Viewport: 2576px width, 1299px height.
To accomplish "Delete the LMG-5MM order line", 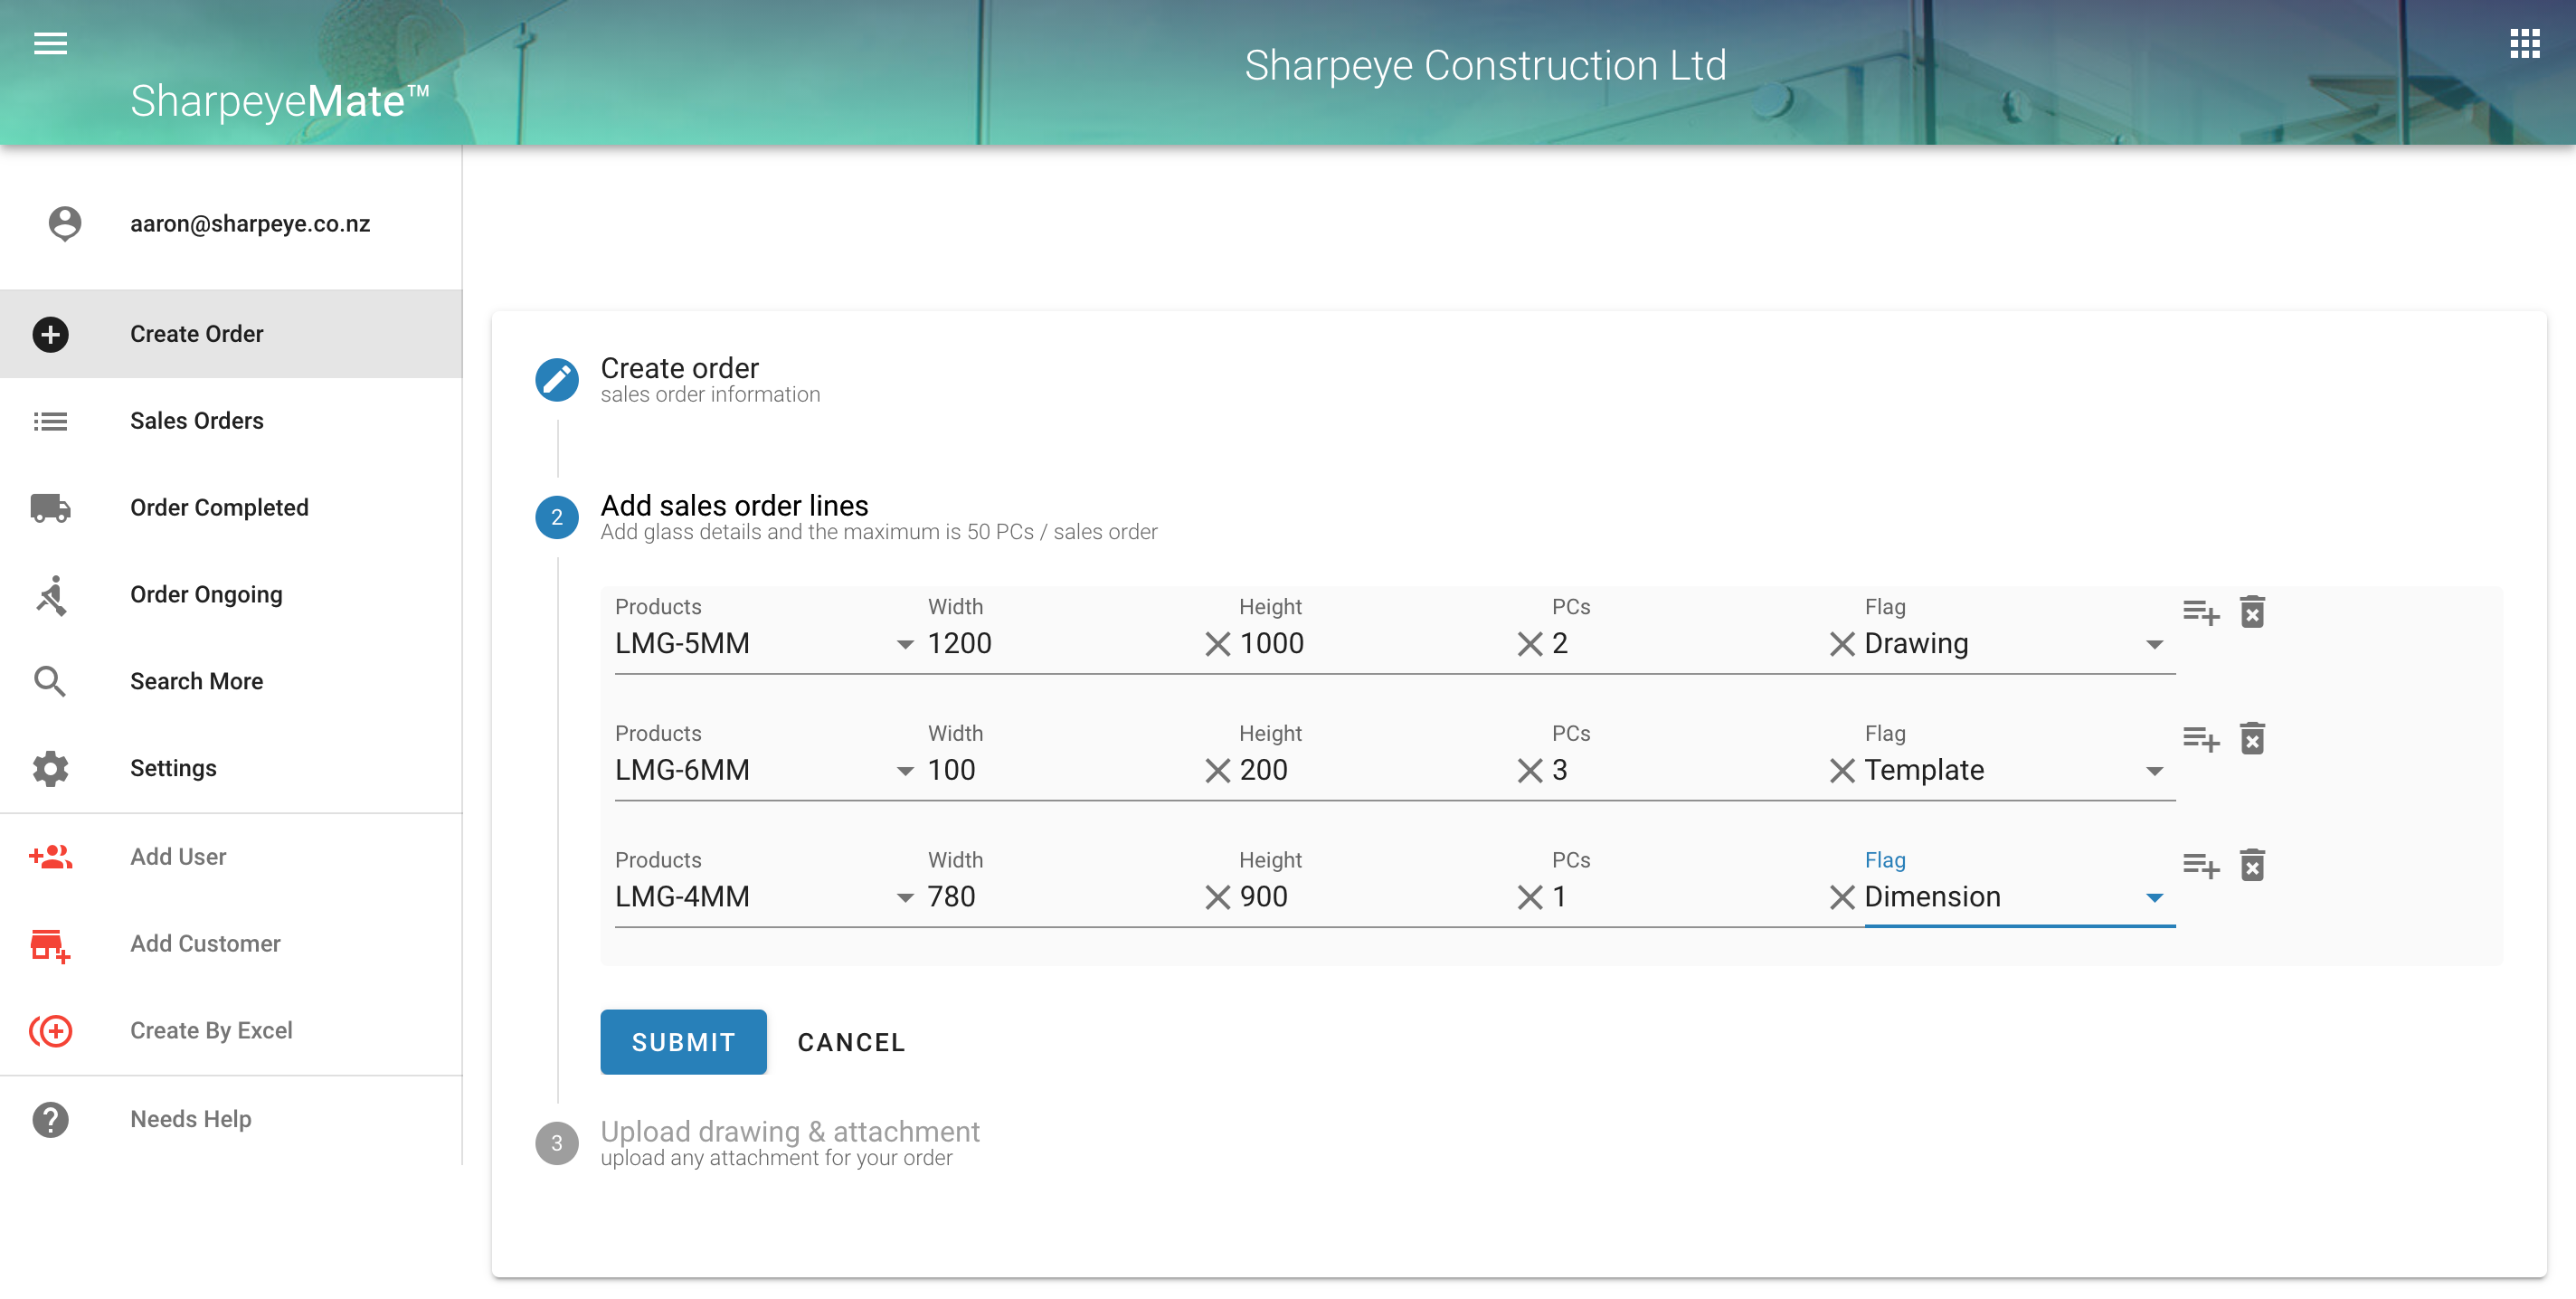I will point(2252,612).
